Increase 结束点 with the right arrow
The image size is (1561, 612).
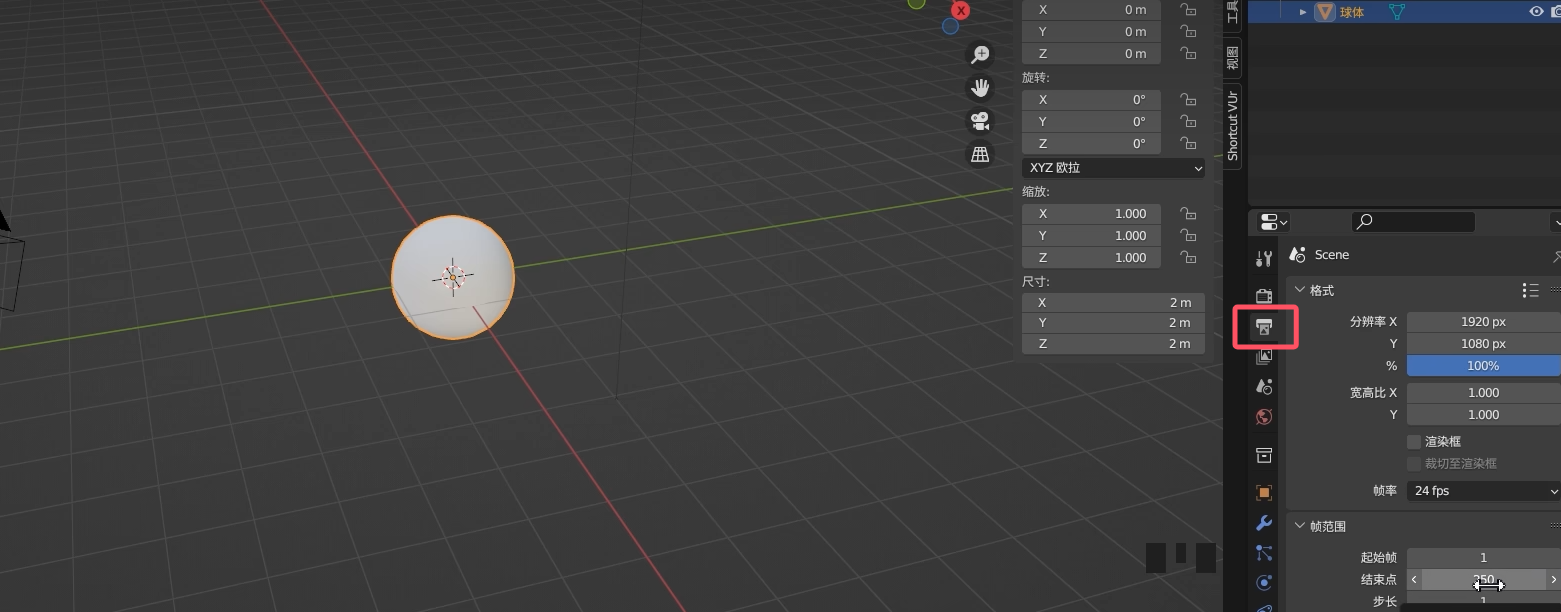1553,579
